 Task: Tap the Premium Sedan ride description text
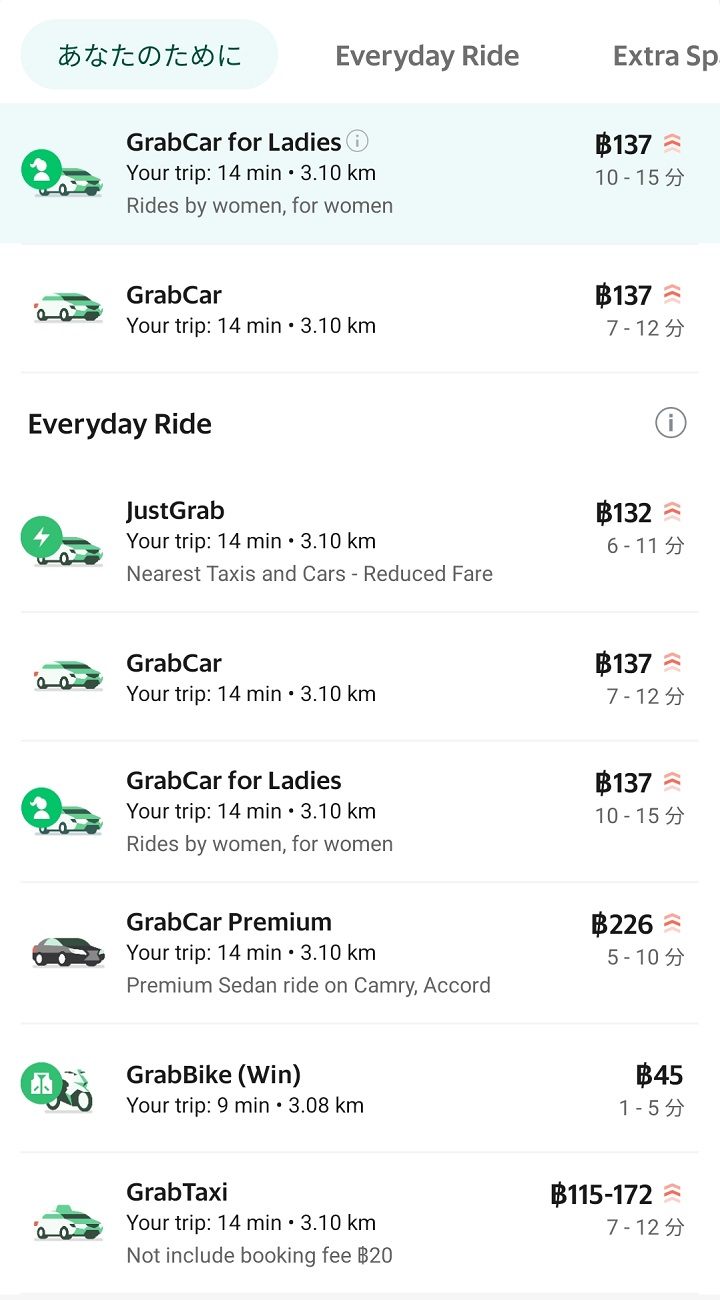coord(308,985)
